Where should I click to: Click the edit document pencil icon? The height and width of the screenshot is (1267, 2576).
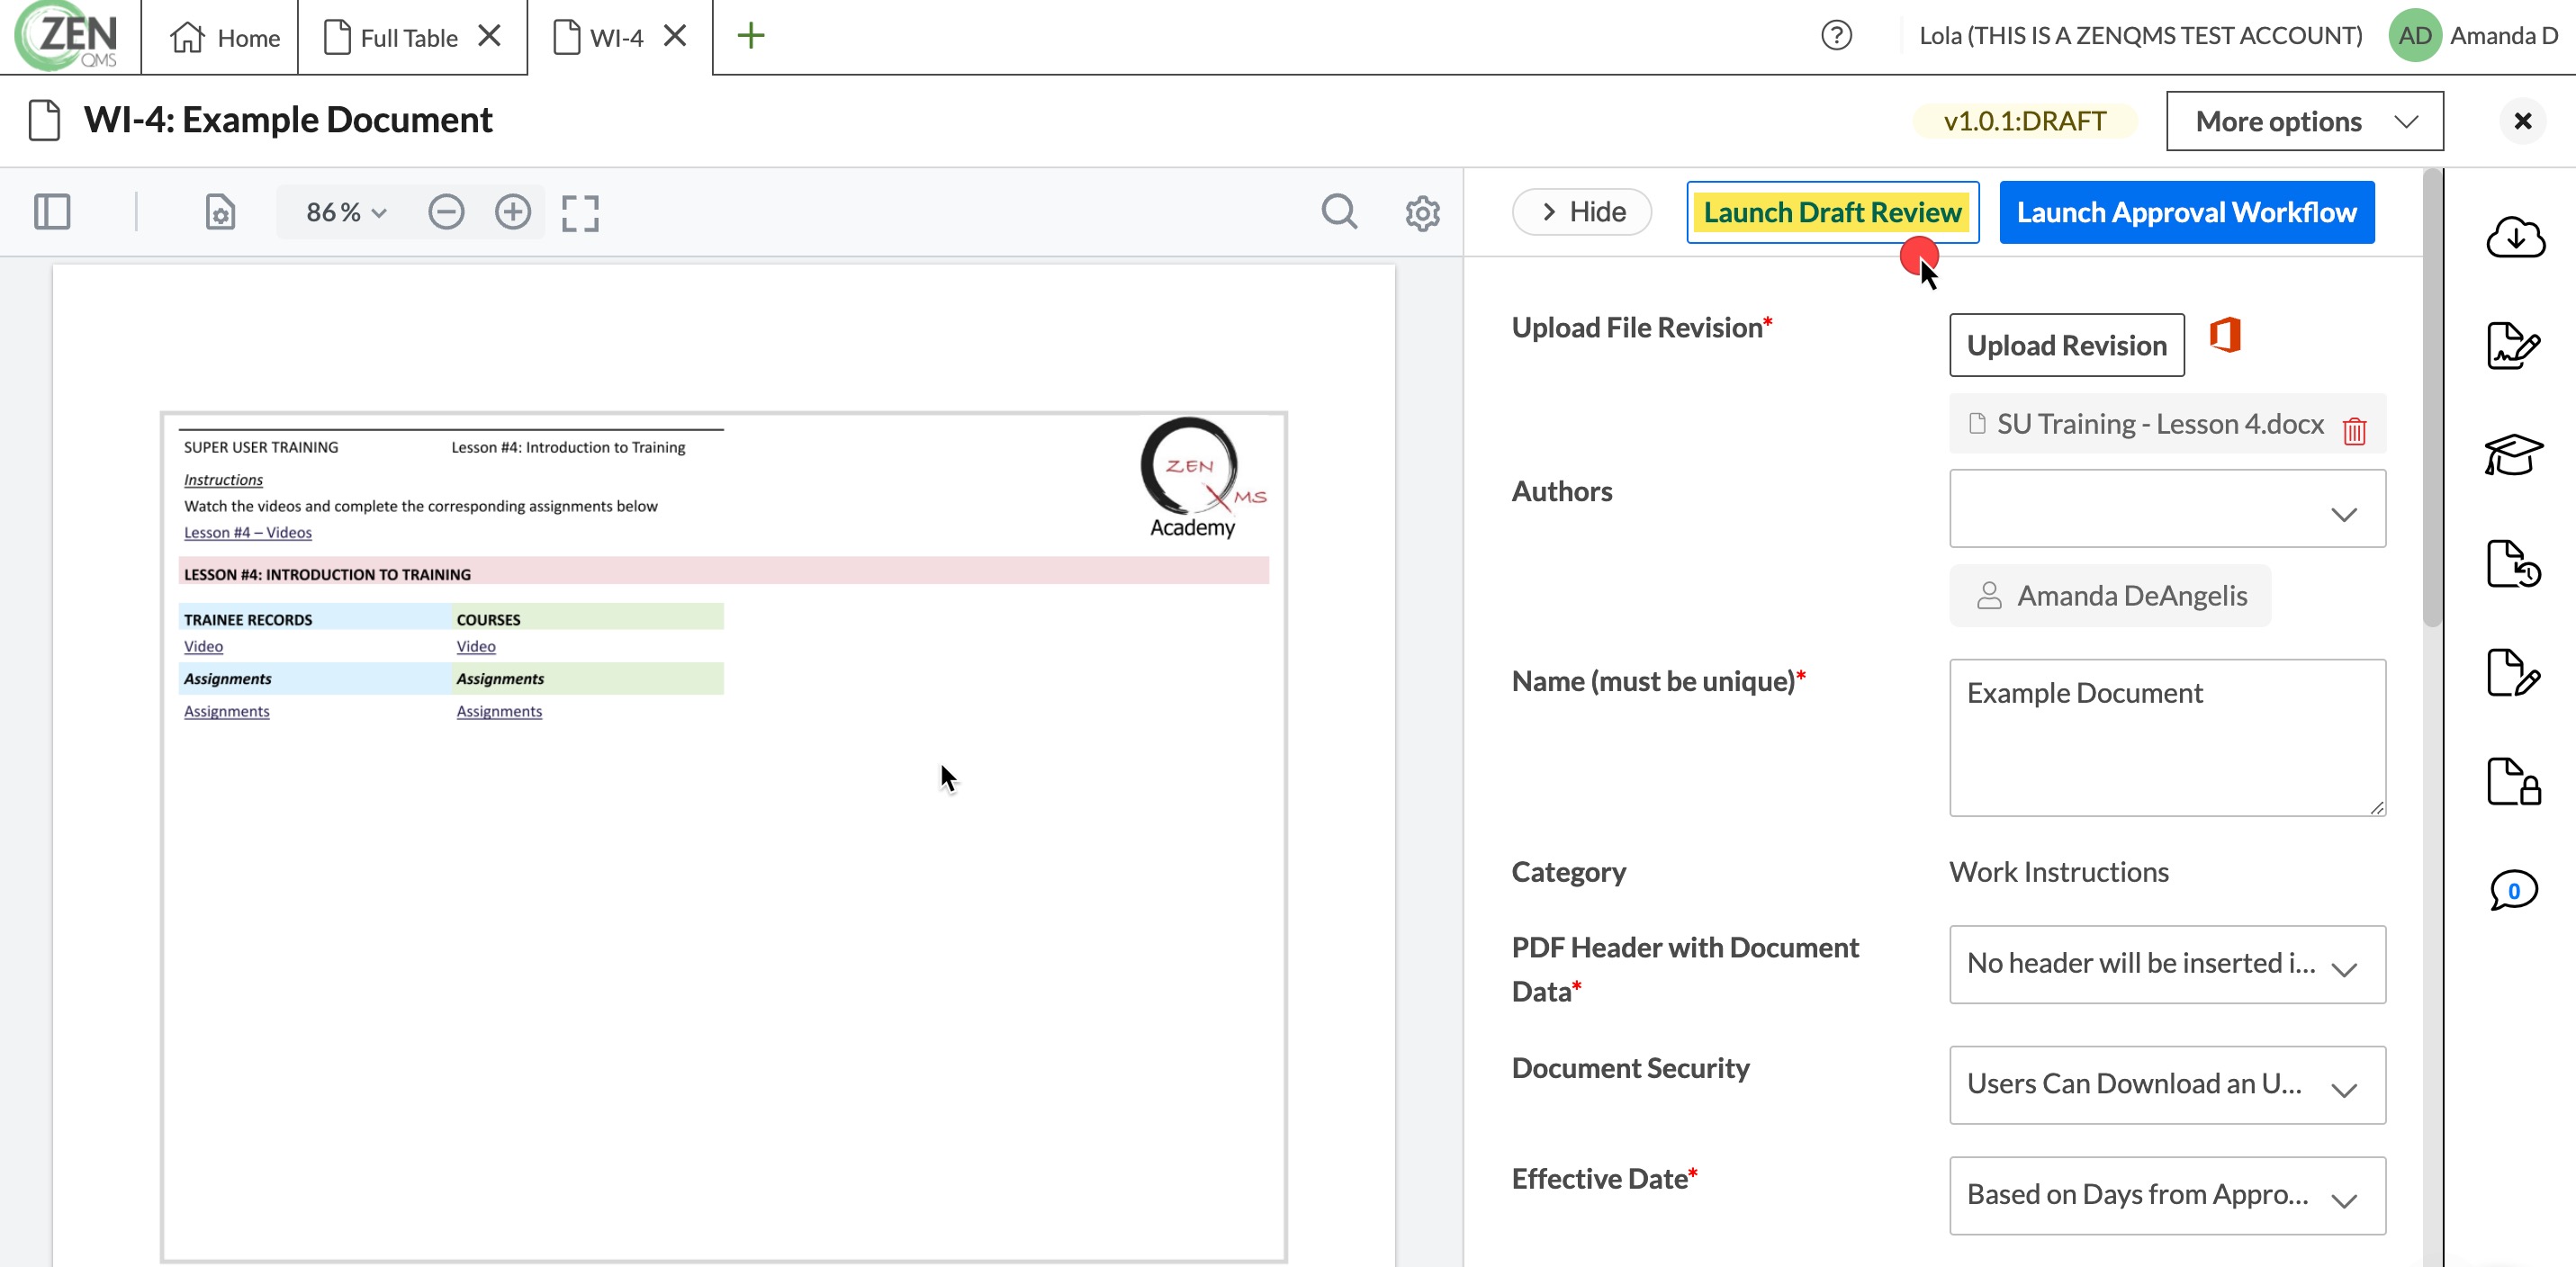2514,673
